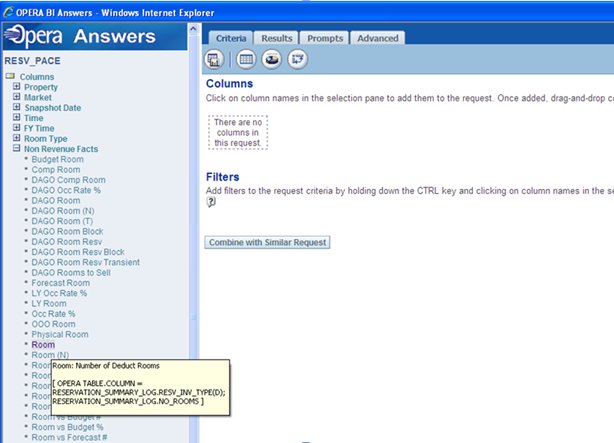The width and height of the screenshot is (614, 443).
Task: Add DAGO Comp Room column
Action: pyautogui.click(x=69, y=180)
